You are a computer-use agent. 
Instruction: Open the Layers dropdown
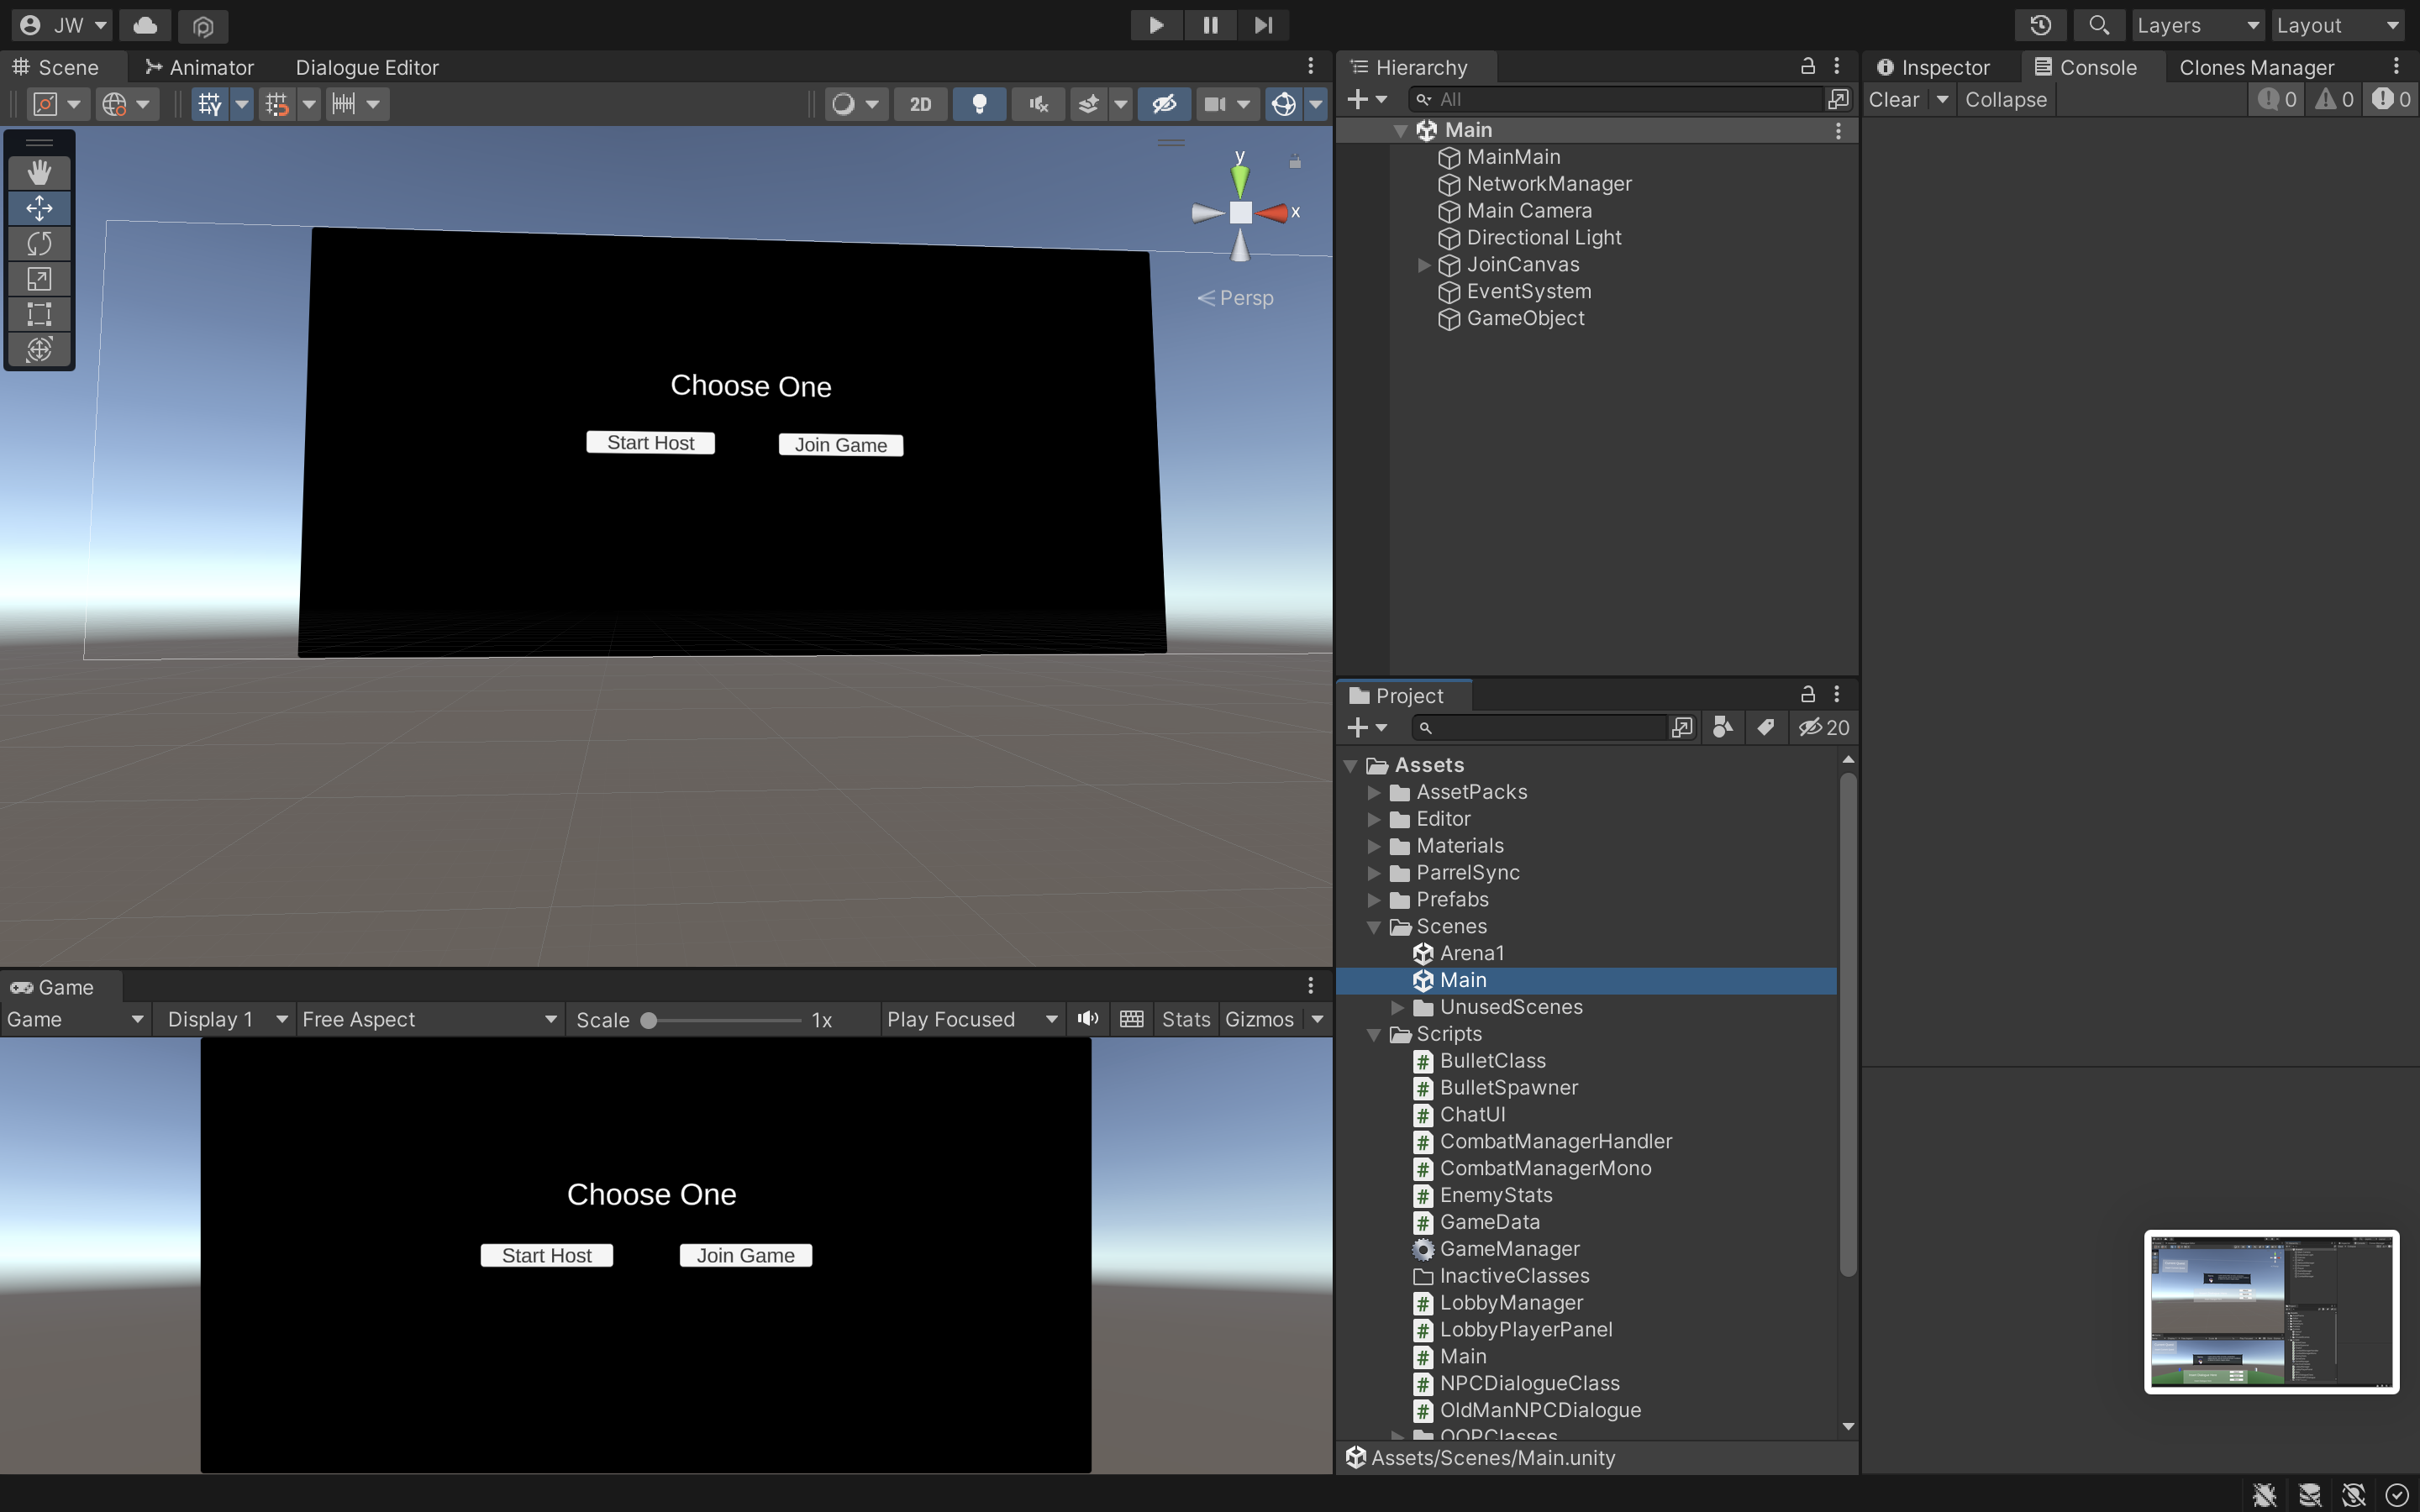2197,25
